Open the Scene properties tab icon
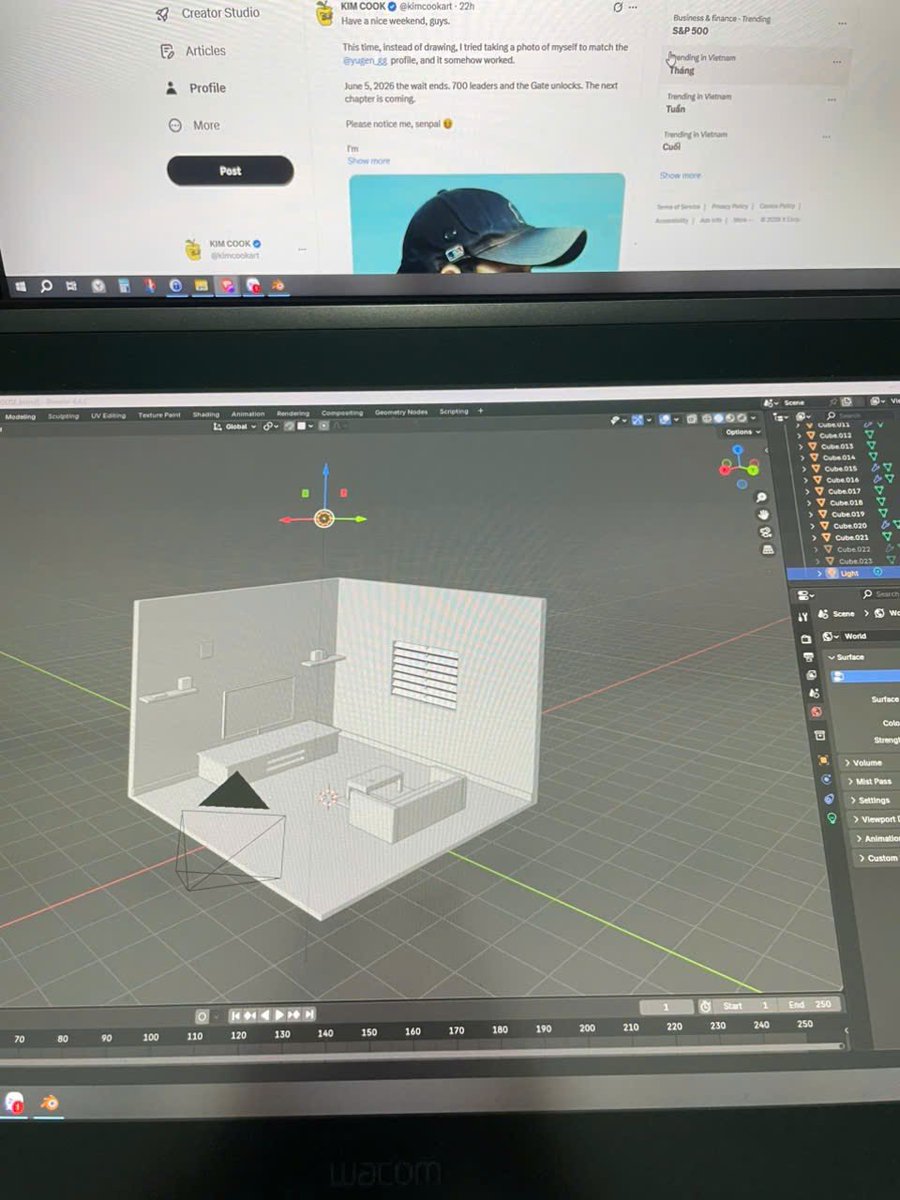Viewport: 900px width, 1200px height. [814, 693]
